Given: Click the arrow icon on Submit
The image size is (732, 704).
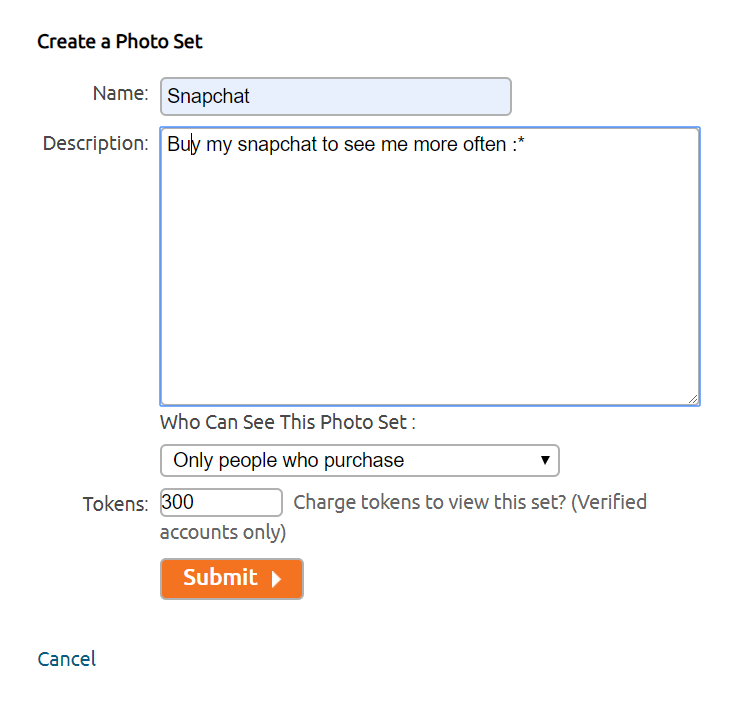Looking at the screenshot, I should pos(277,579).
